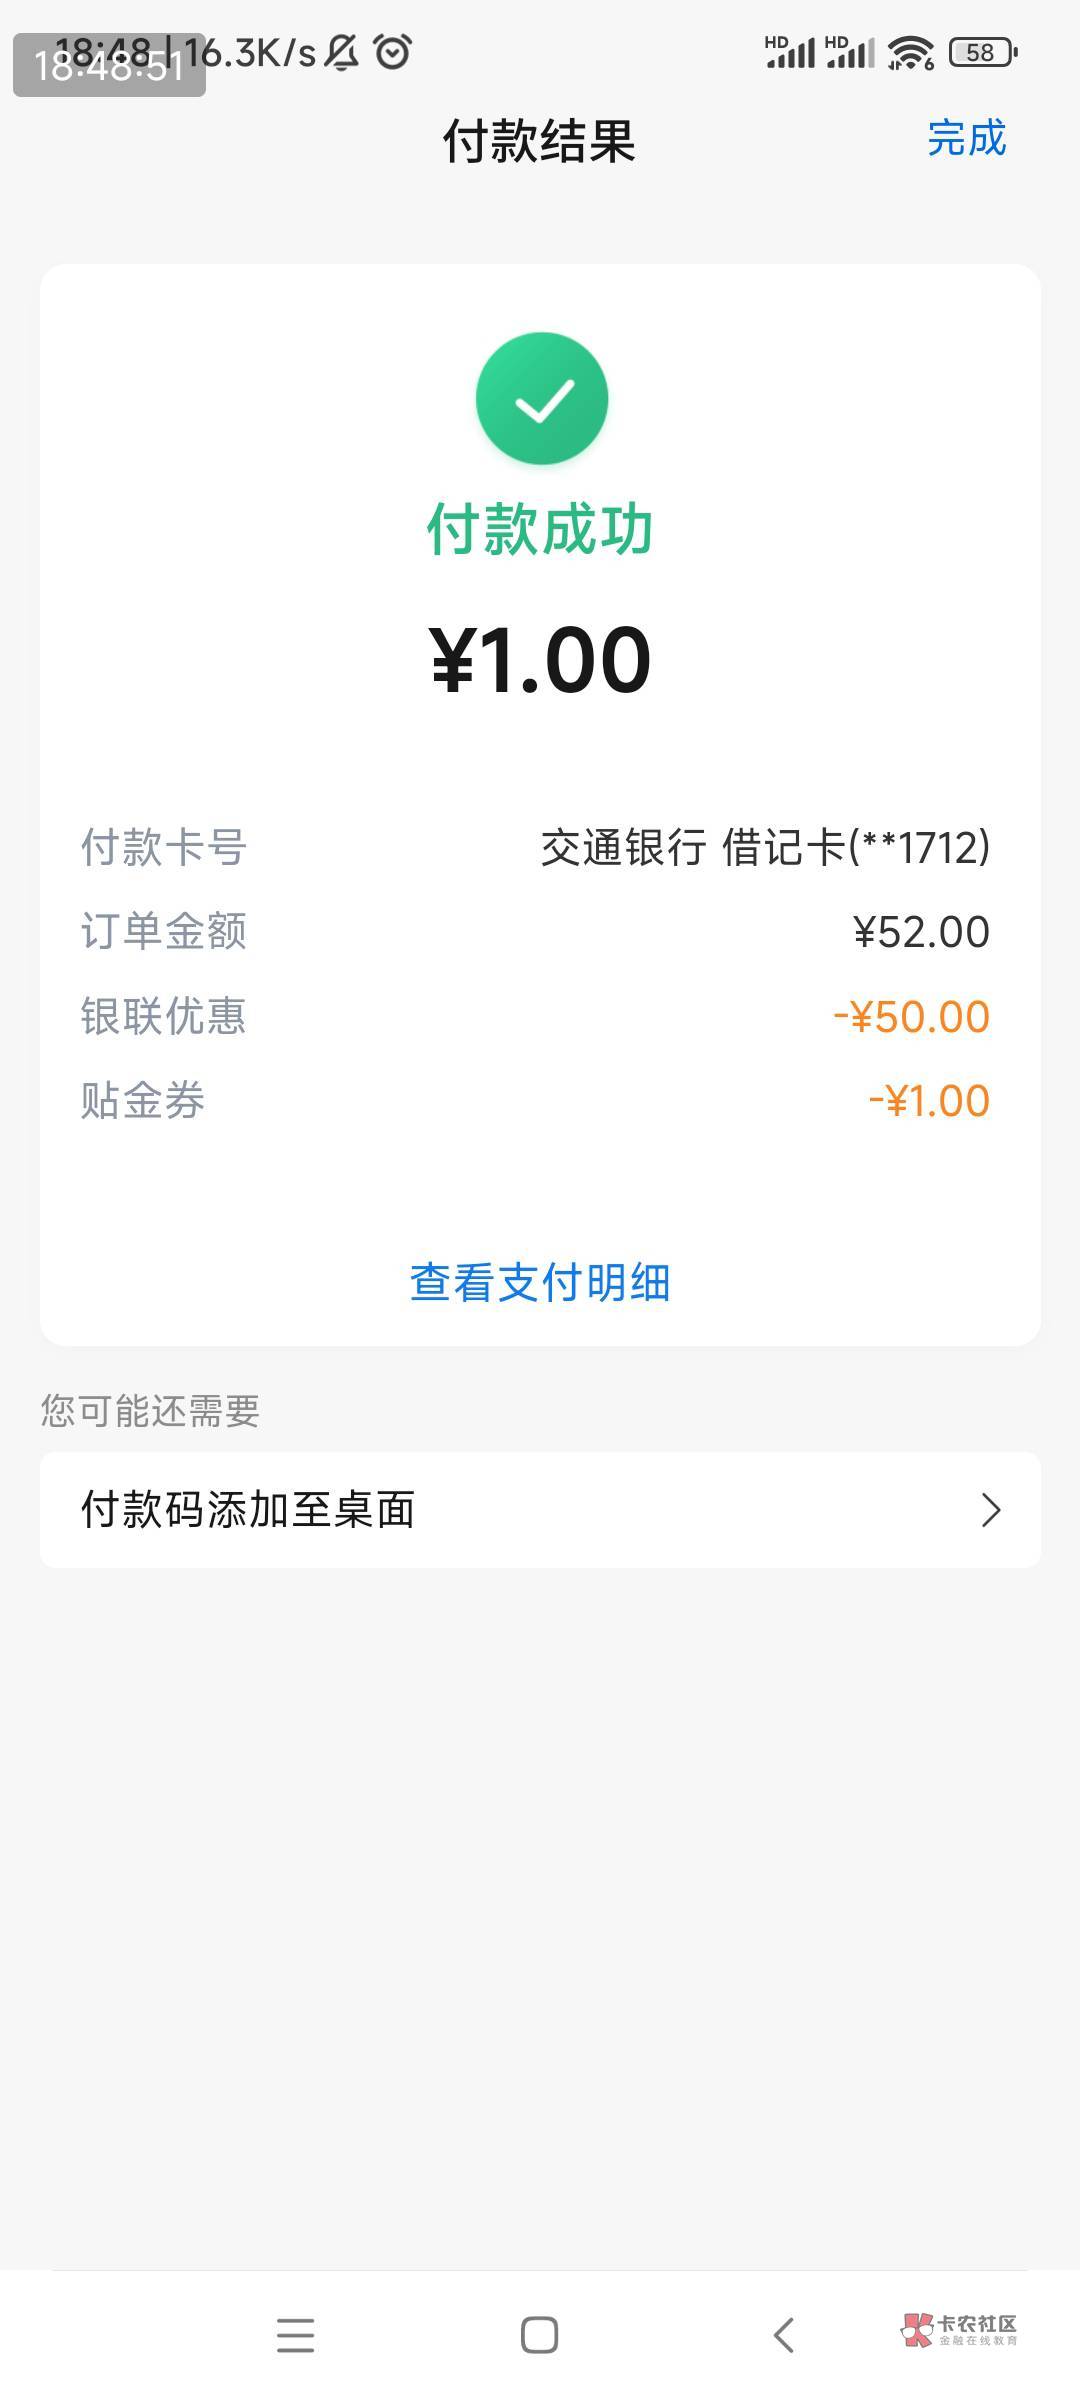Open 查看支付明细 payment details link
Viewport: 1080px width, 2400px height.
540,1282
